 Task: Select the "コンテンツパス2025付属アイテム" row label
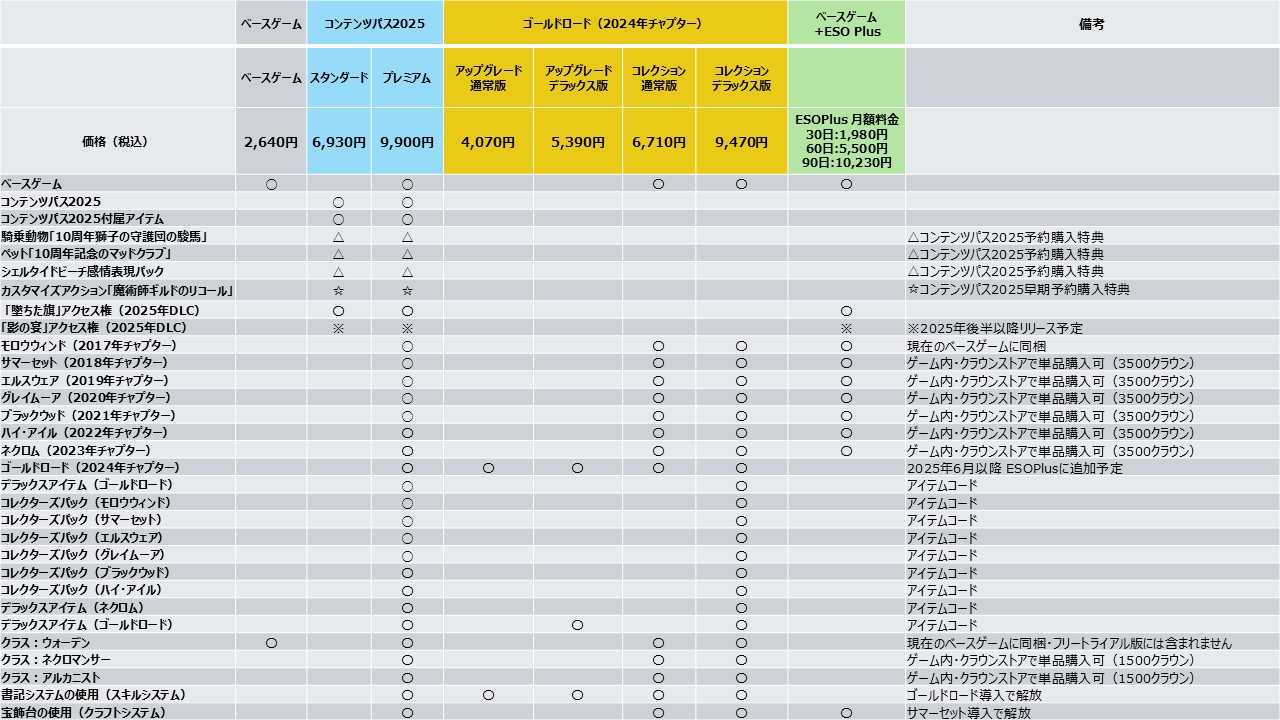pos(82,219)
